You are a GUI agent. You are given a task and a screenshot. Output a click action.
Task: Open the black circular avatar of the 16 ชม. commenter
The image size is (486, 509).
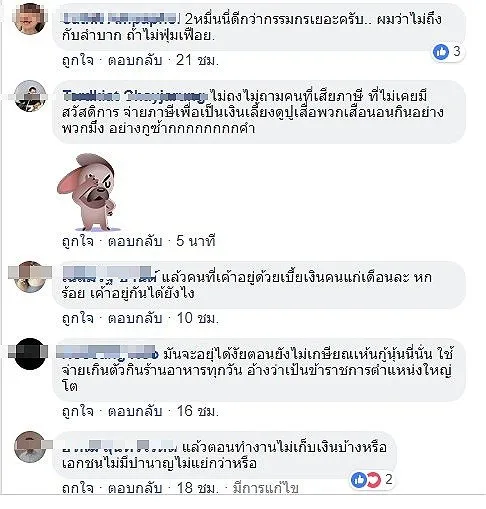point(30,354)
